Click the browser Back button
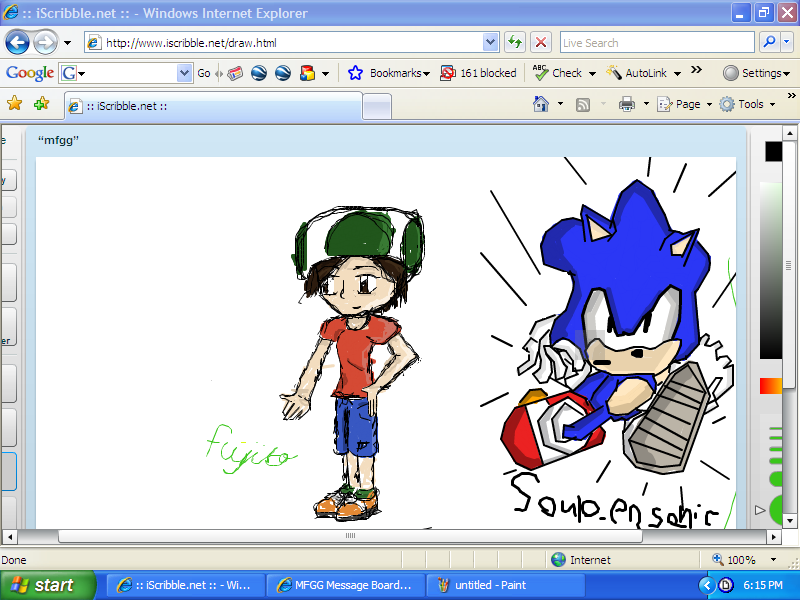Screen dimensions: 800x600 pos(18,43)
